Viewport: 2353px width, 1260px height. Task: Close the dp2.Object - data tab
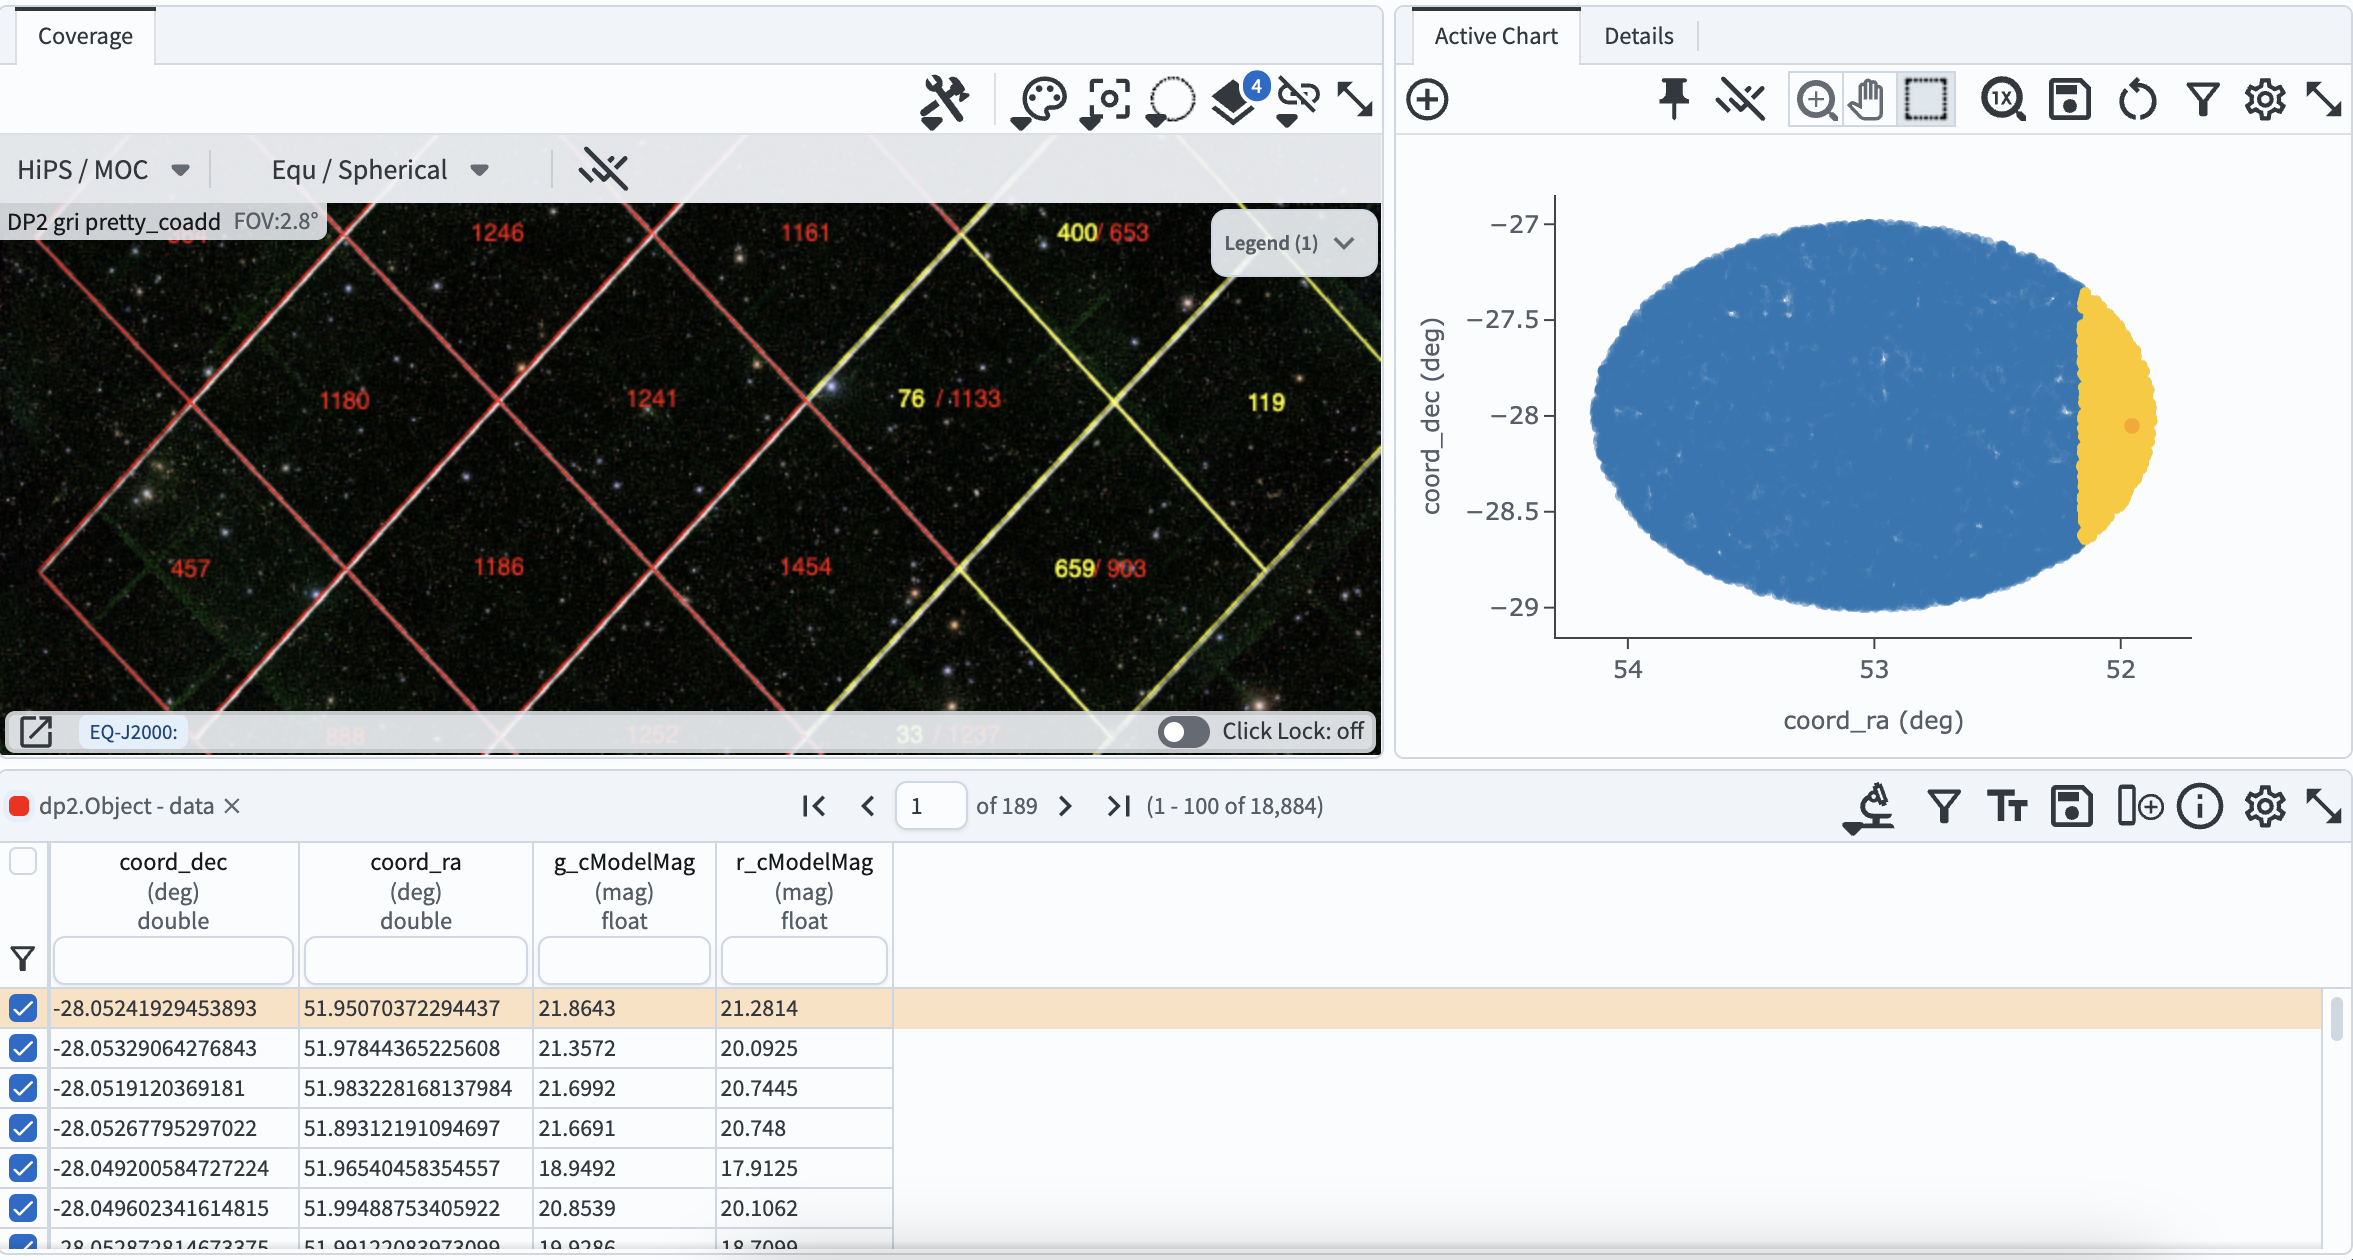[232, 806]
